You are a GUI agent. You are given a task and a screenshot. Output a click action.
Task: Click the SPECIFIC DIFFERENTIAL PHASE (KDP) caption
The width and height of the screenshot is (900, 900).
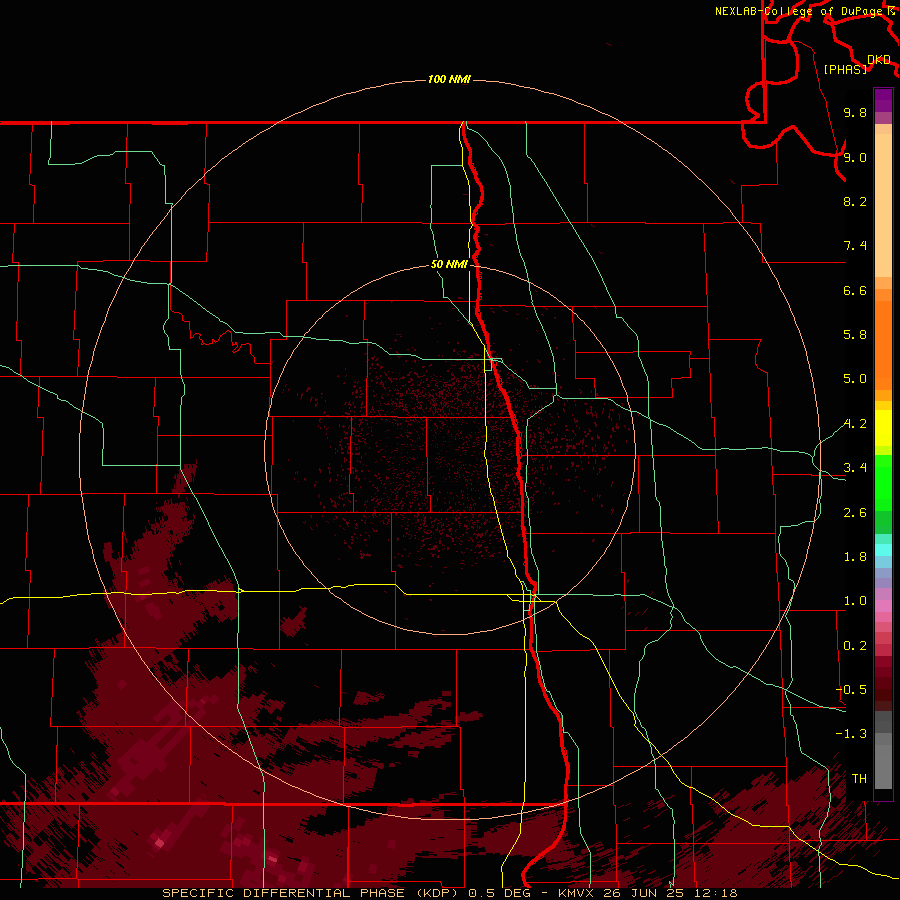point(313,893)
